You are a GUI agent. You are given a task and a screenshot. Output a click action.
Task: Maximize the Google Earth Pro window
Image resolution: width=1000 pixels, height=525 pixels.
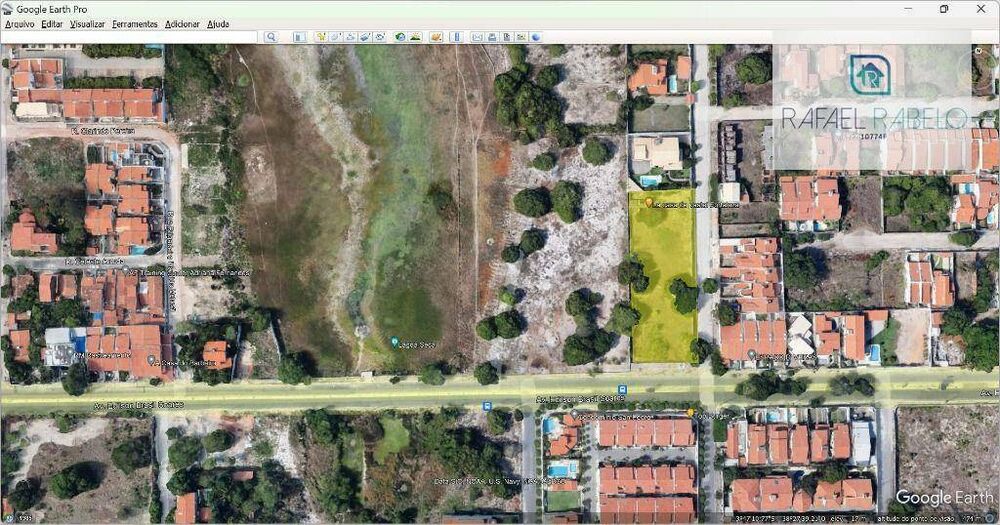click(944, 9)
